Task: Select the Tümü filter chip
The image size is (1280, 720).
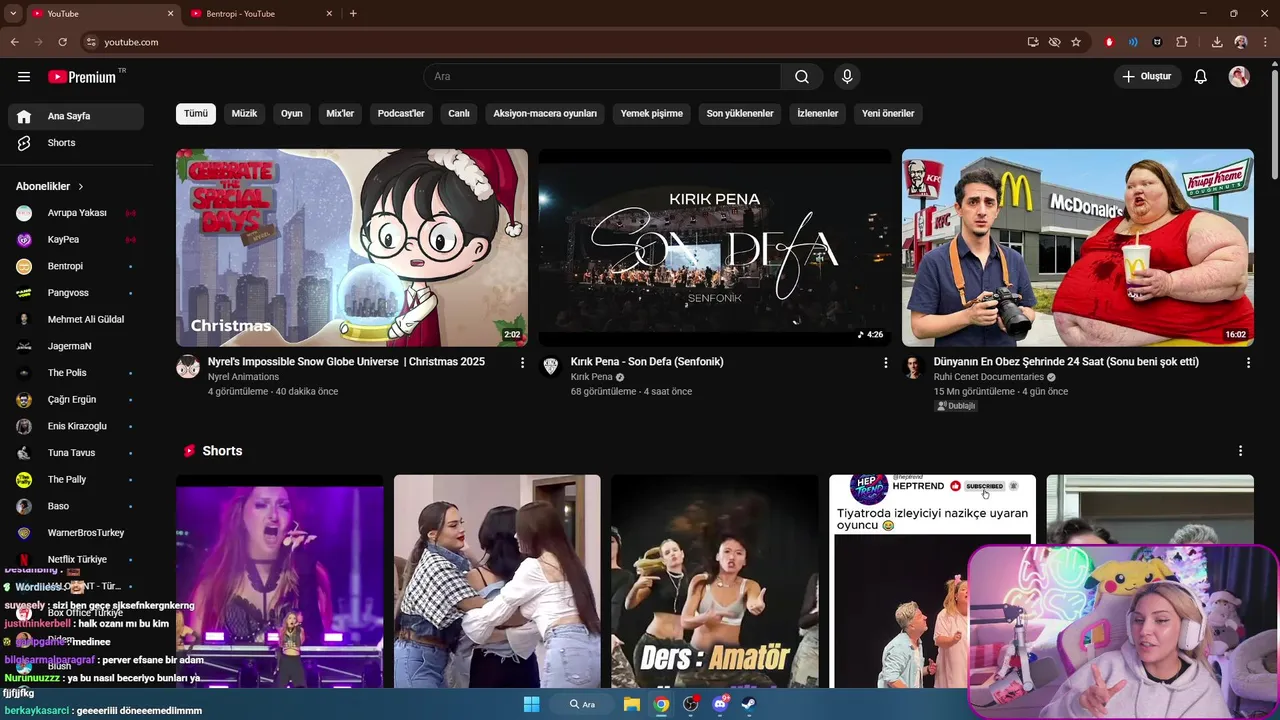Action: point(196,113)
